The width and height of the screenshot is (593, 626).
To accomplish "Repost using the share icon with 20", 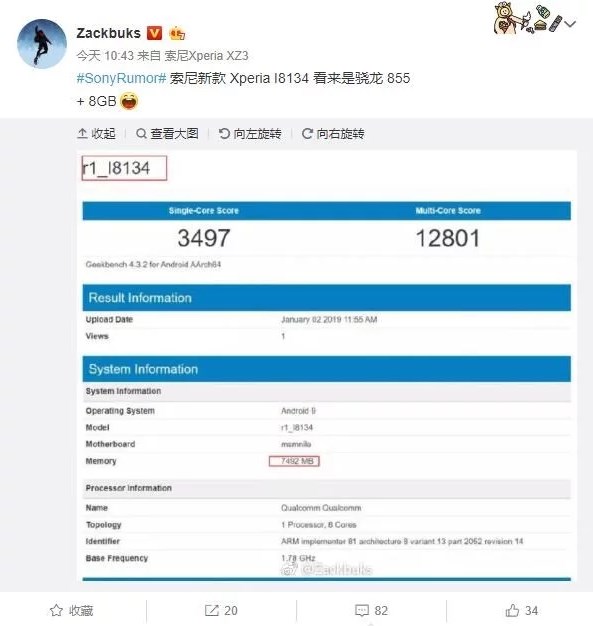I will pyautogui.click(x=221, y=610).
